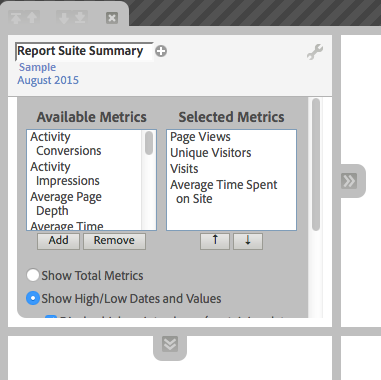
Task: Select Average Time Spent on Site
Action: 223,192
